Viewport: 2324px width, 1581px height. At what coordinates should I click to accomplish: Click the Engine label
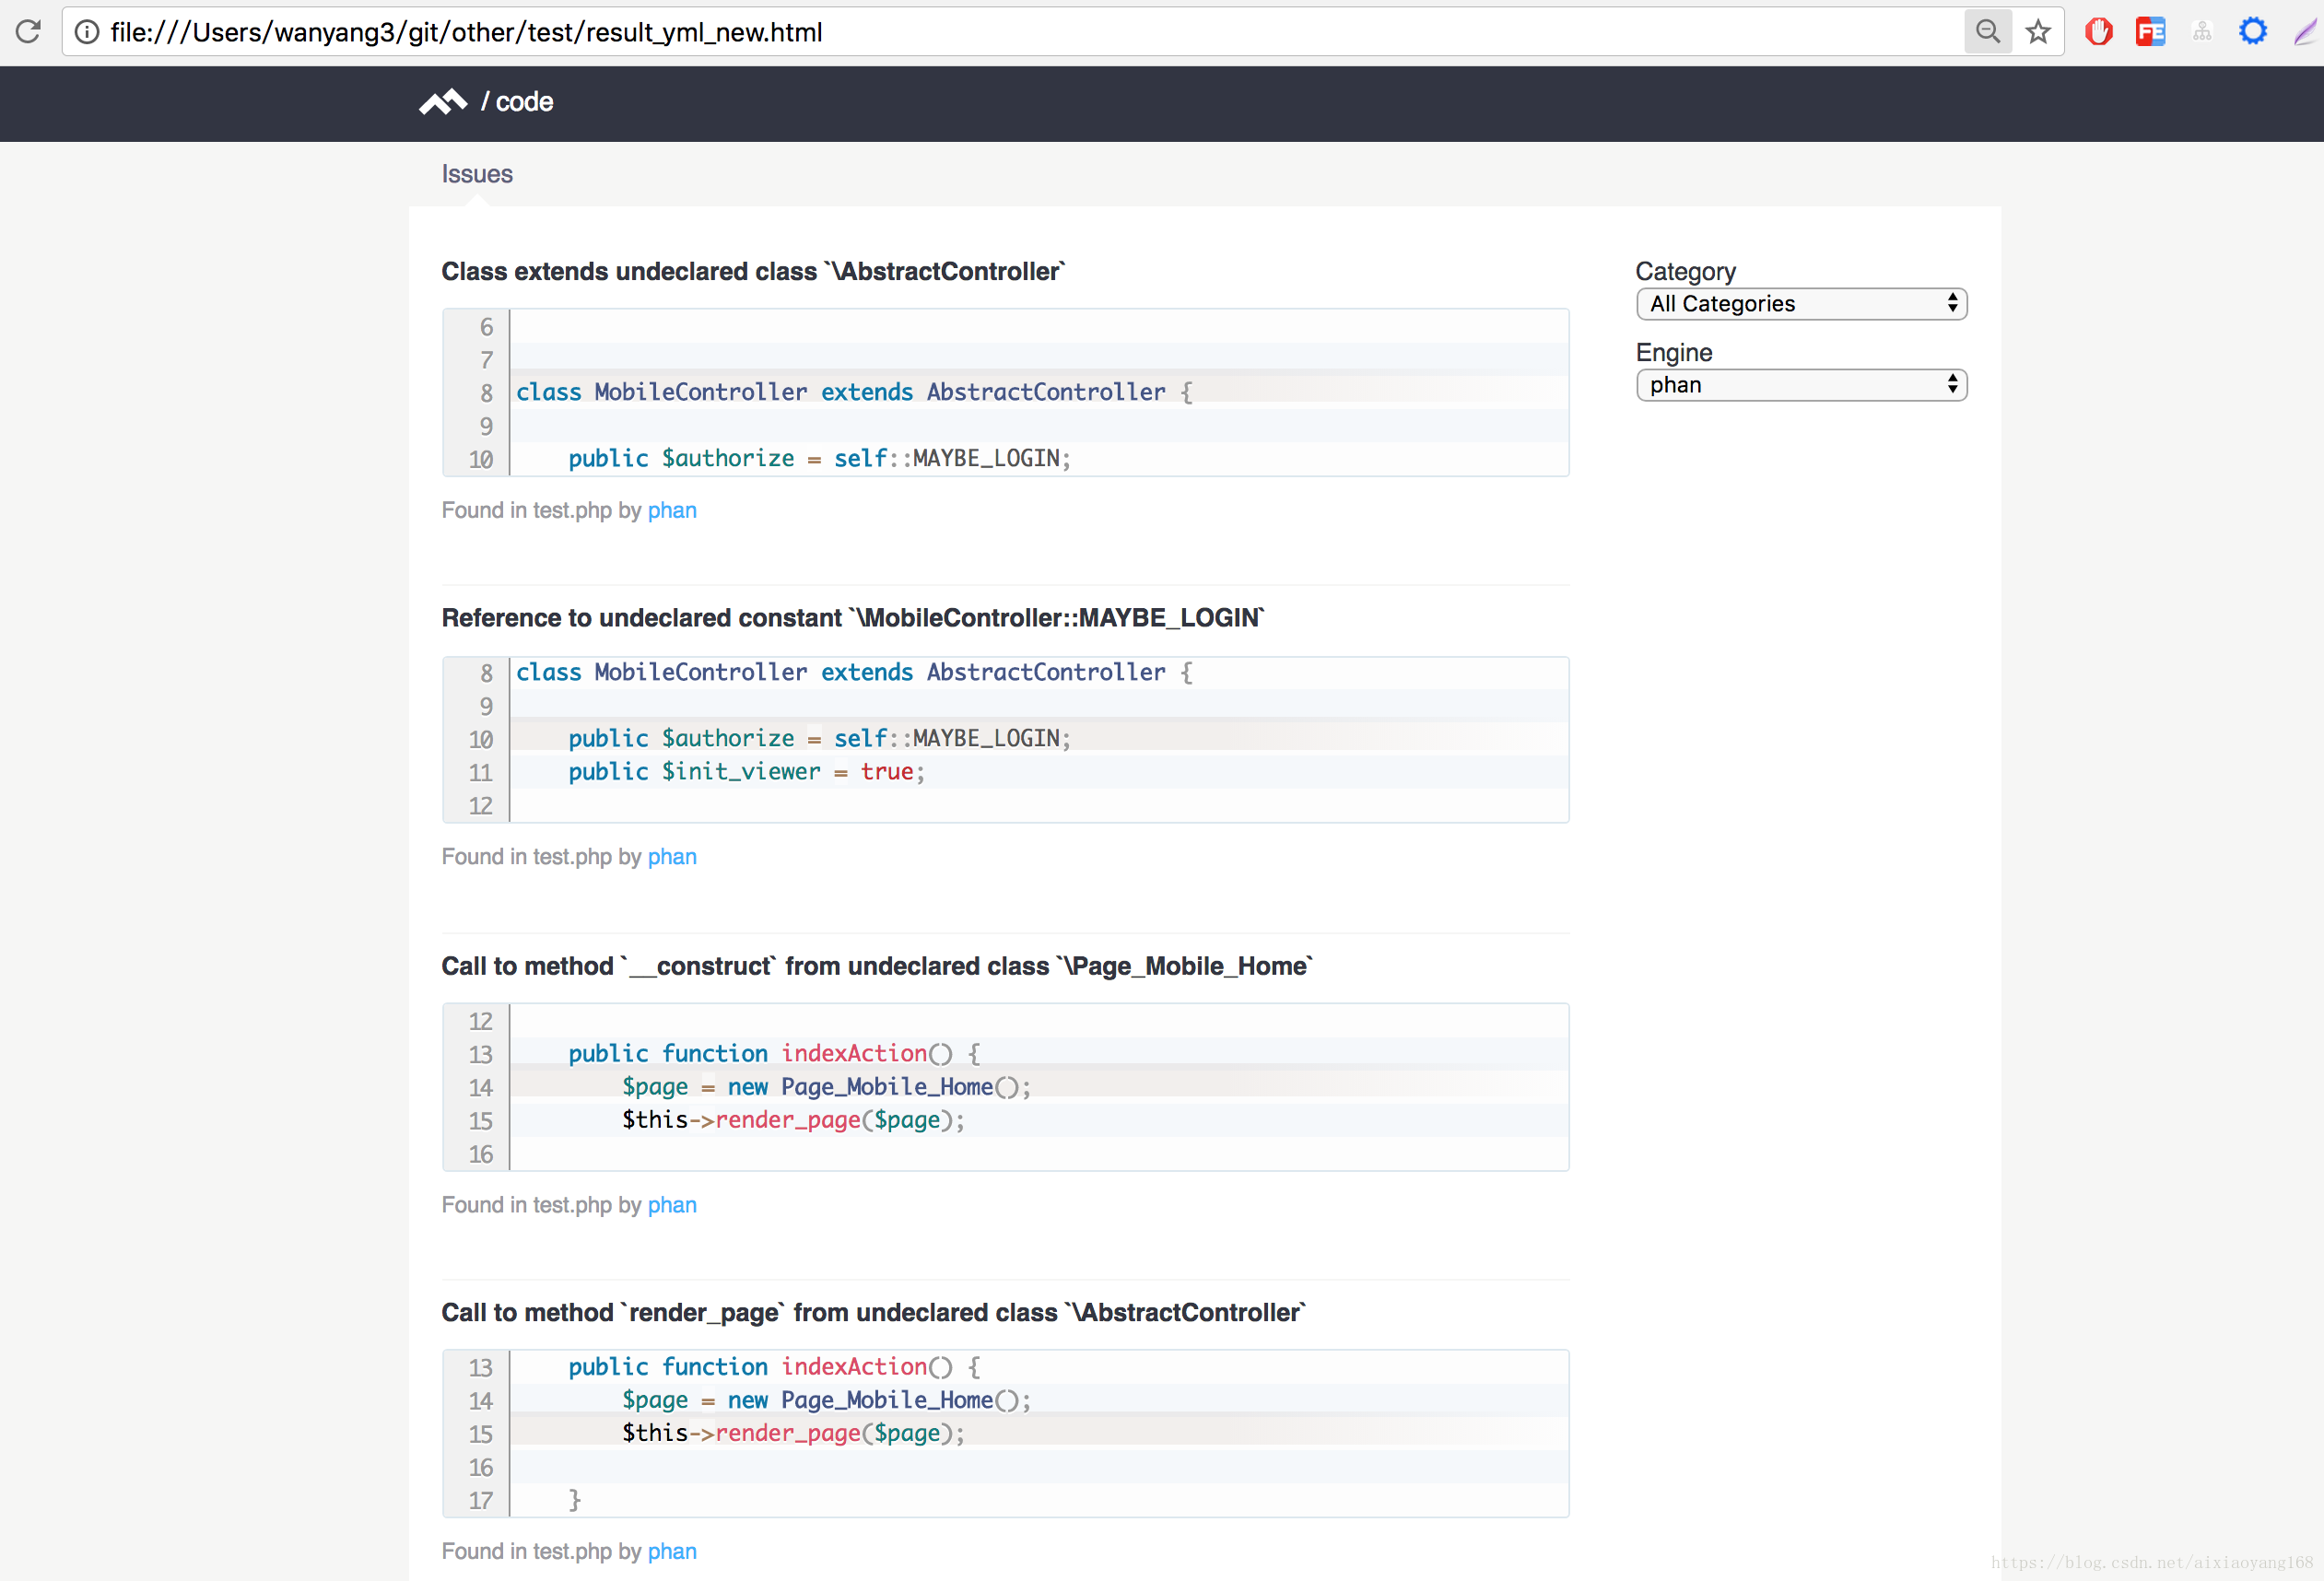click(x=1674, y=353)
